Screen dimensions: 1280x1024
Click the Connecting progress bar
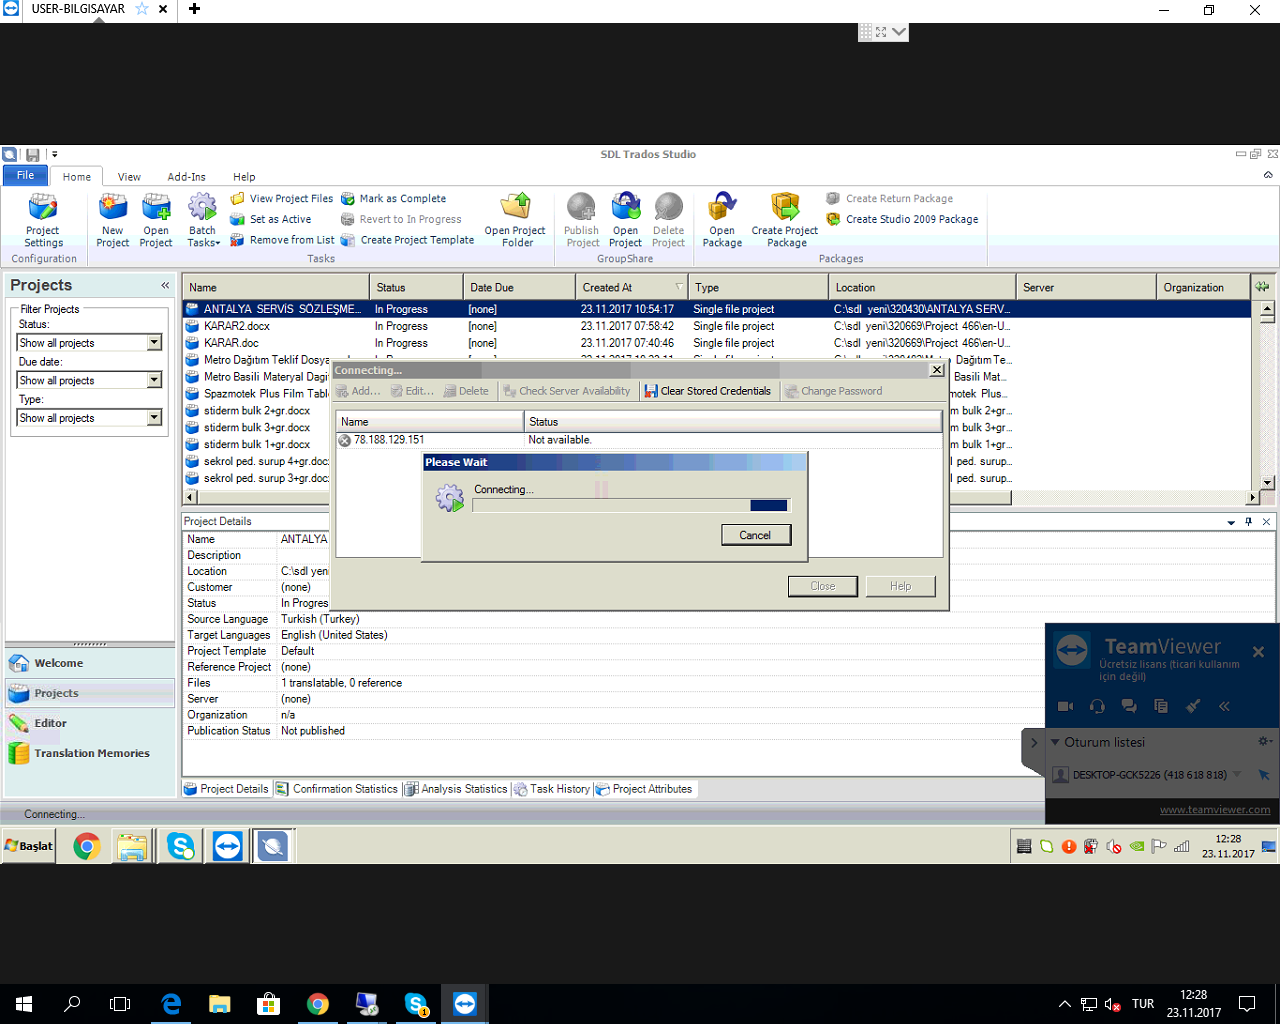pyautogui.click(x=631, y=506)
